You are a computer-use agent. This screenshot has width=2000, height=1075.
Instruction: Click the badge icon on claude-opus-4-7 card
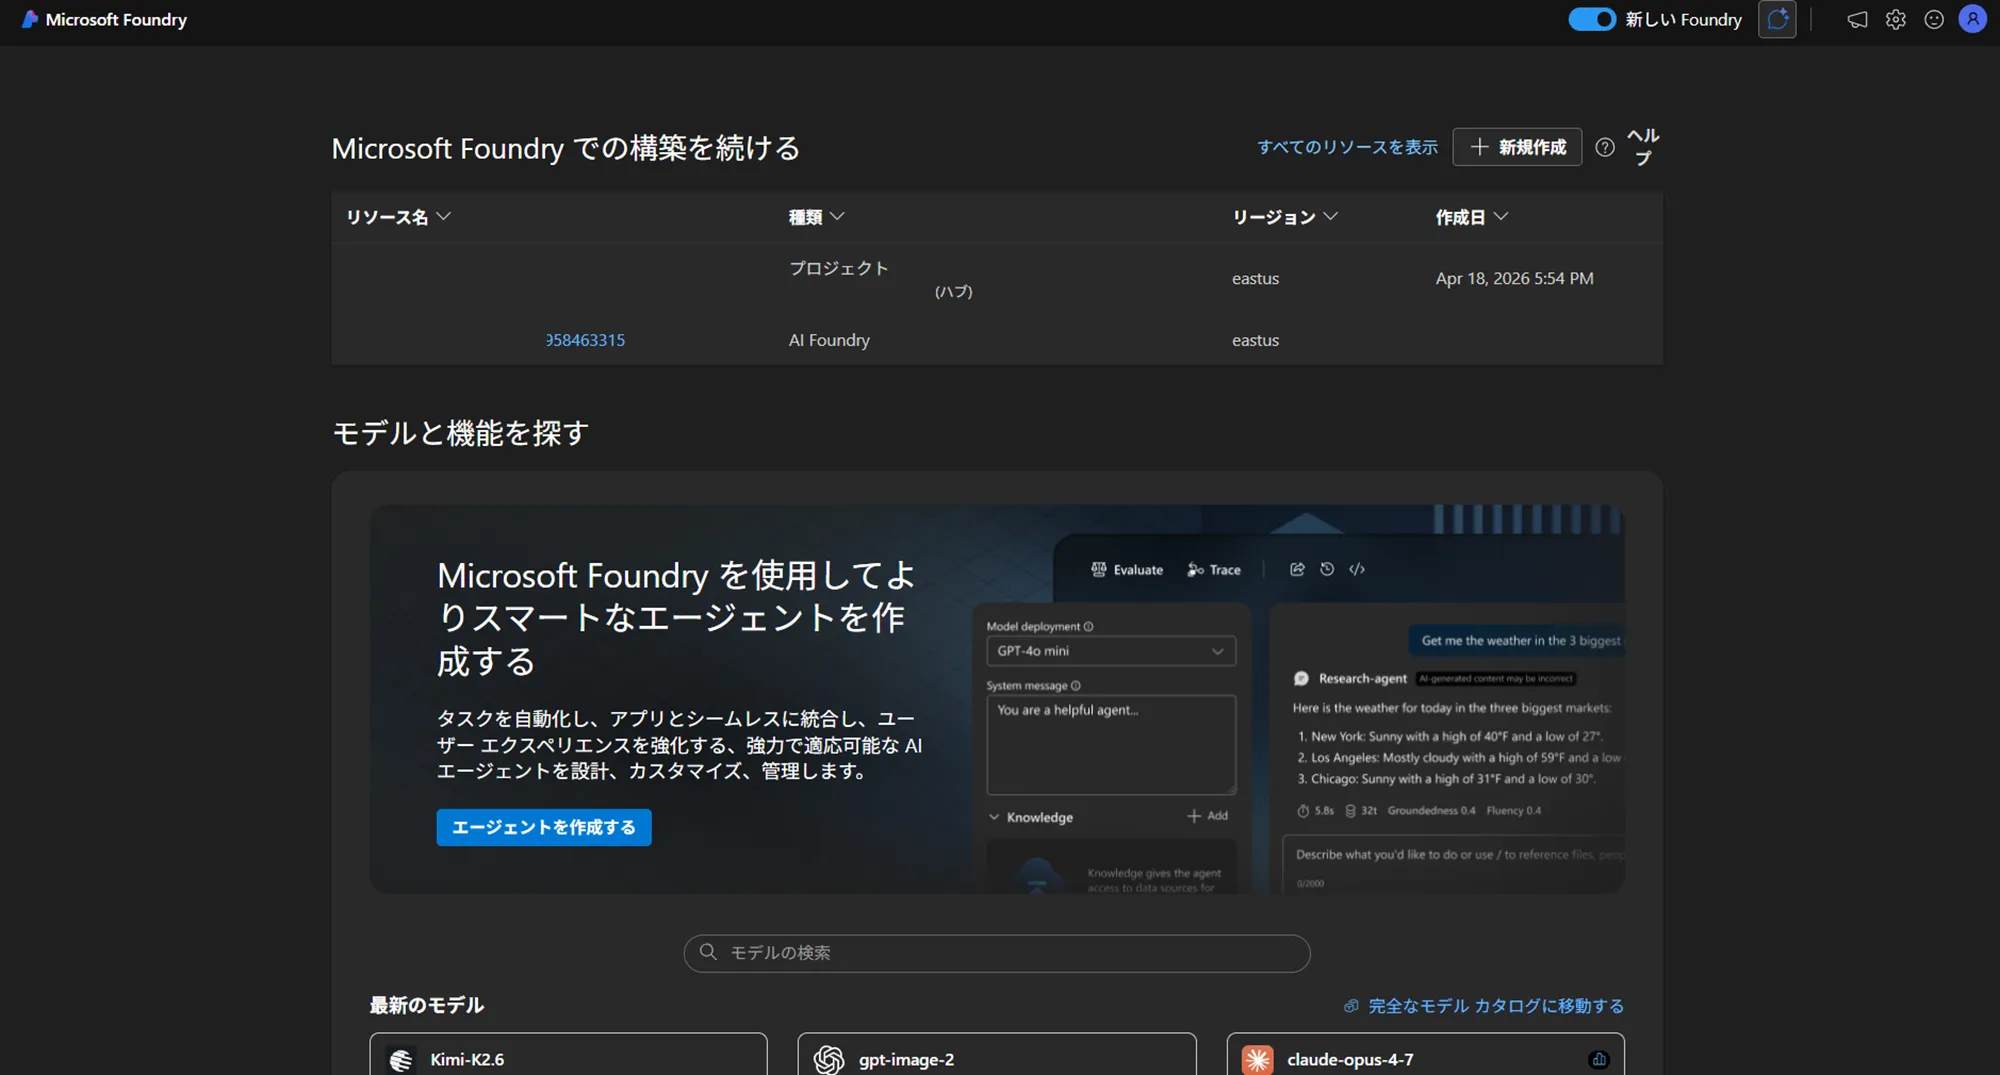1598,1059
